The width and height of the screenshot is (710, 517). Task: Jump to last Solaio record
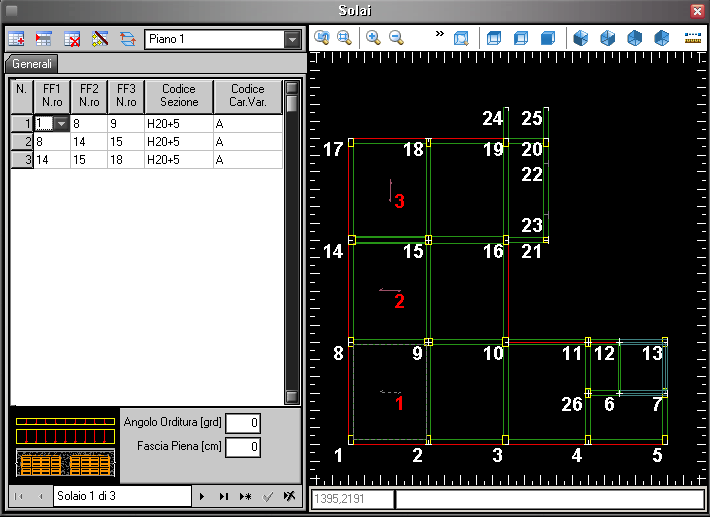(x=223, y=496)
